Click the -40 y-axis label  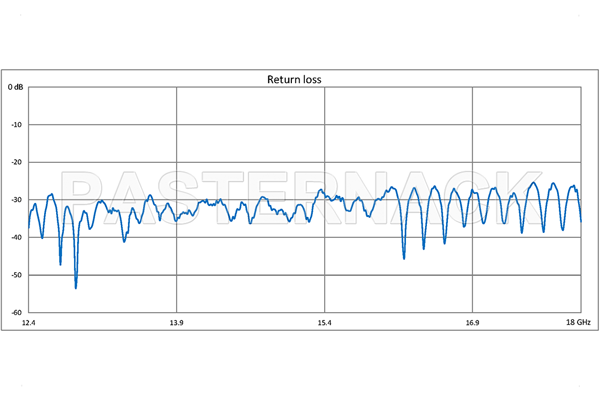(x=16, y=238)
